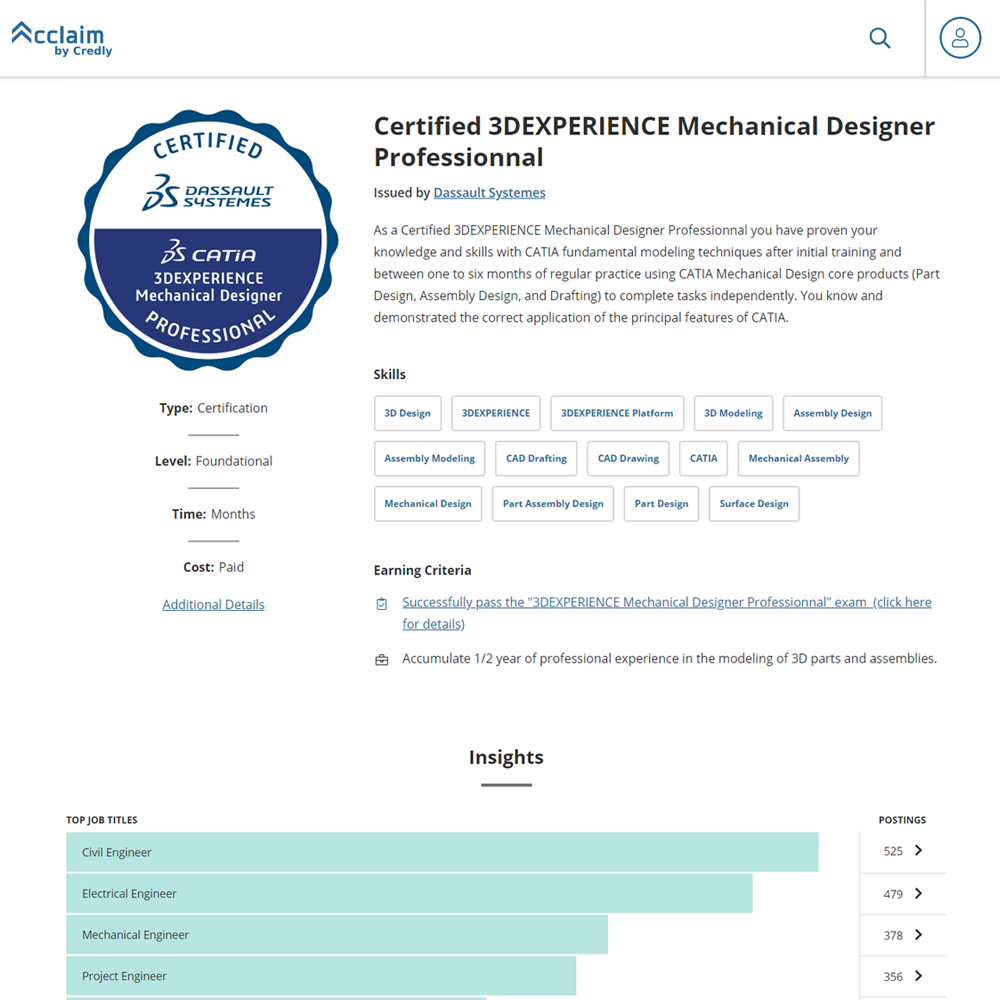
Task: Open the search magnifier icon
Action: point(879,38)
